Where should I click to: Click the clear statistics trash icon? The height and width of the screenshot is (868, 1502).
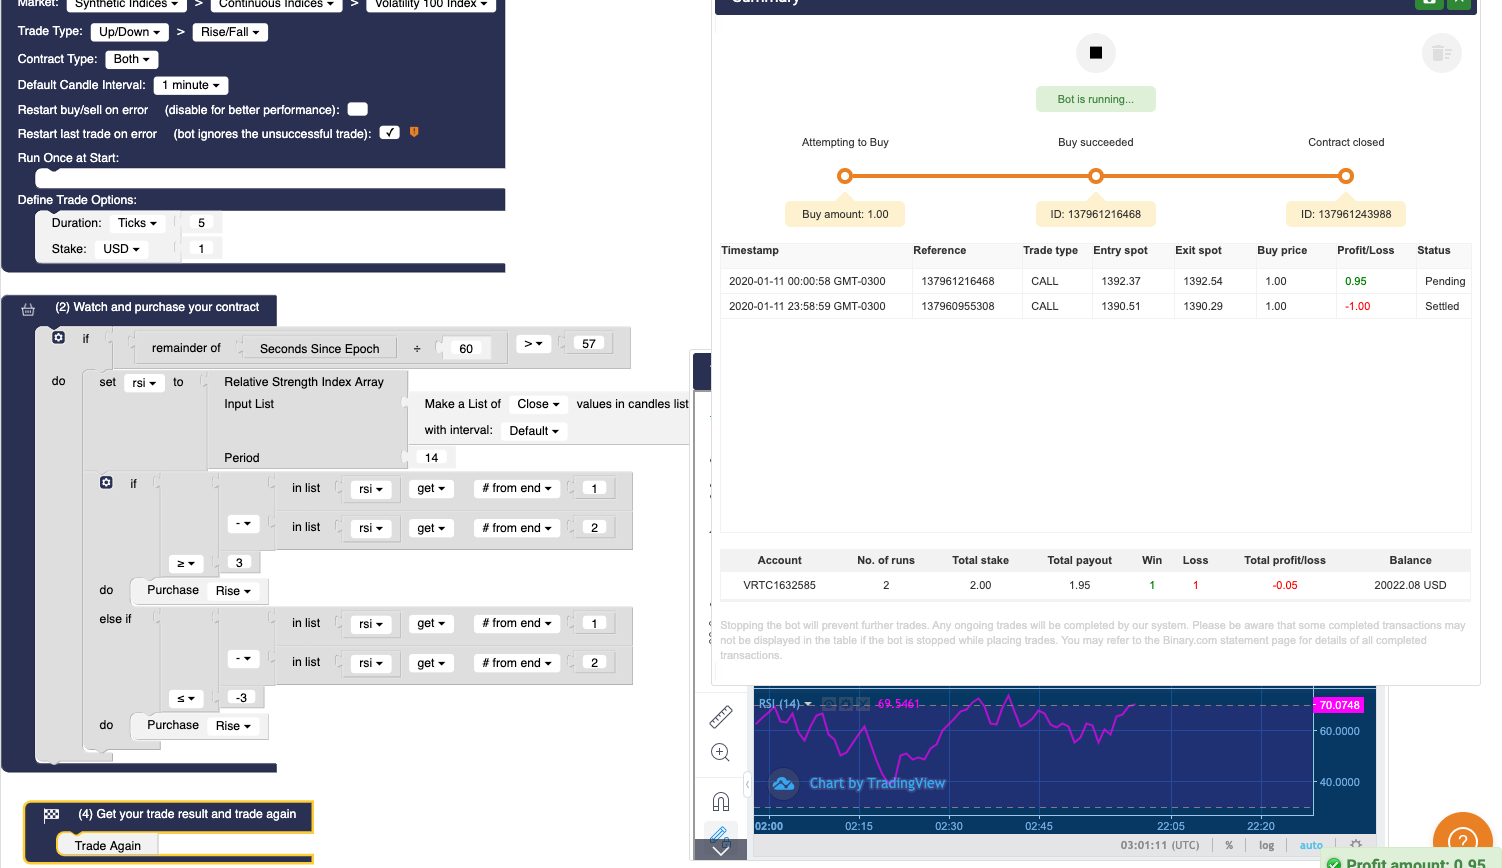[x=1441, y=53]
